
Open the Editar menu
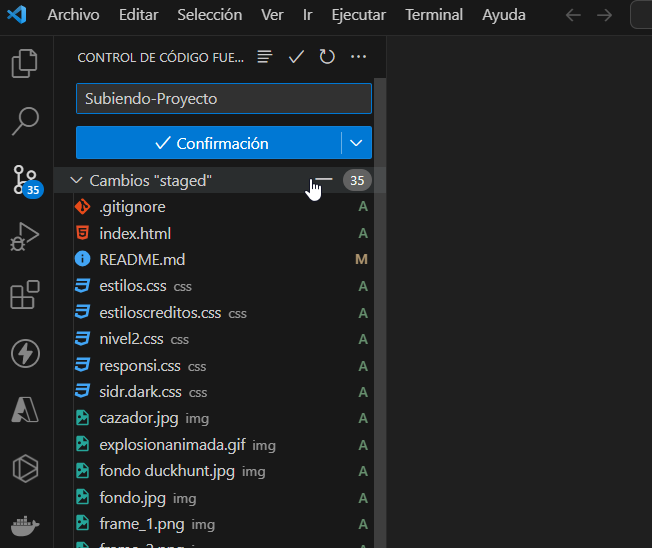(x=138, y=15)
